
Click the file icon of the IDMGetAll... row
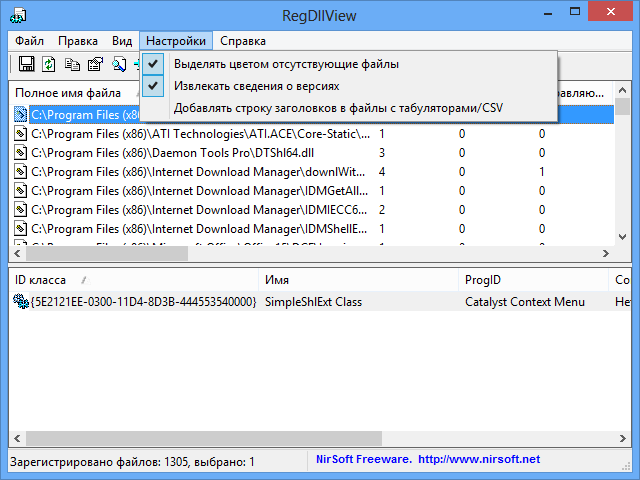(20, 191)
